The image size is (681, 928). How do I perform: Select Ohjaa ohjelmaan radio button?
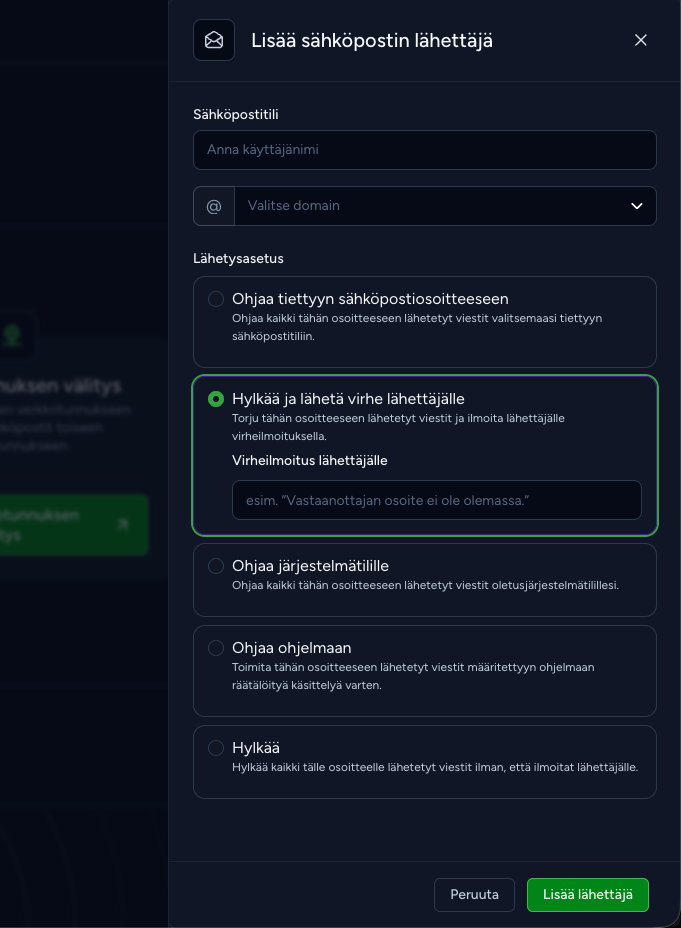[x=216, y=647]
